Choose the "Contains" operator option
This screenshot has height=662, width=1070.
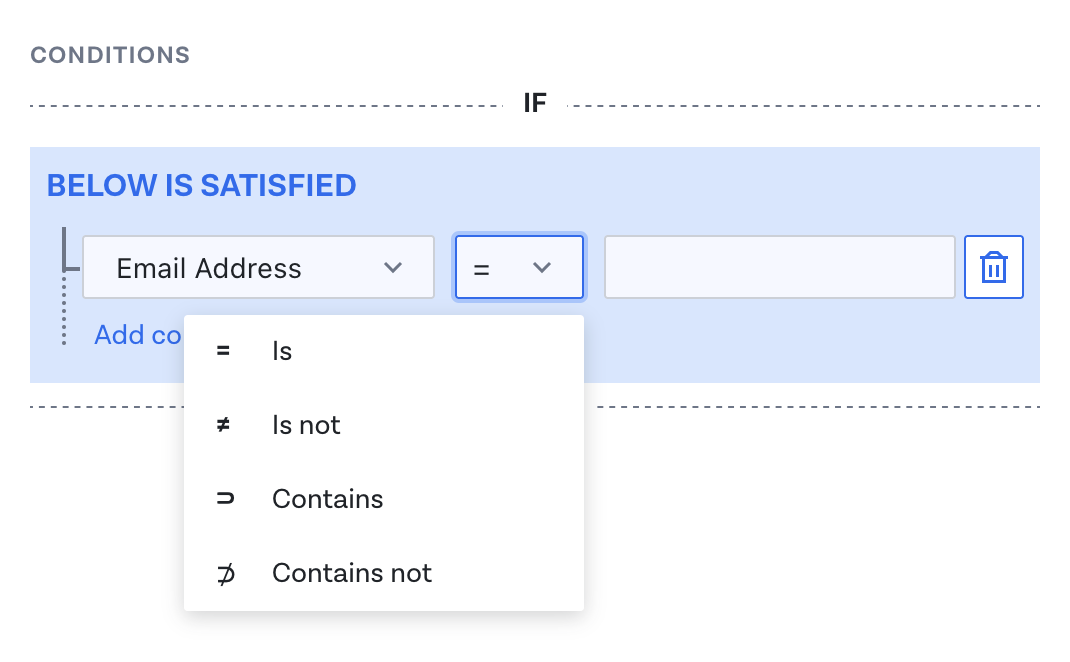[327, 498]
